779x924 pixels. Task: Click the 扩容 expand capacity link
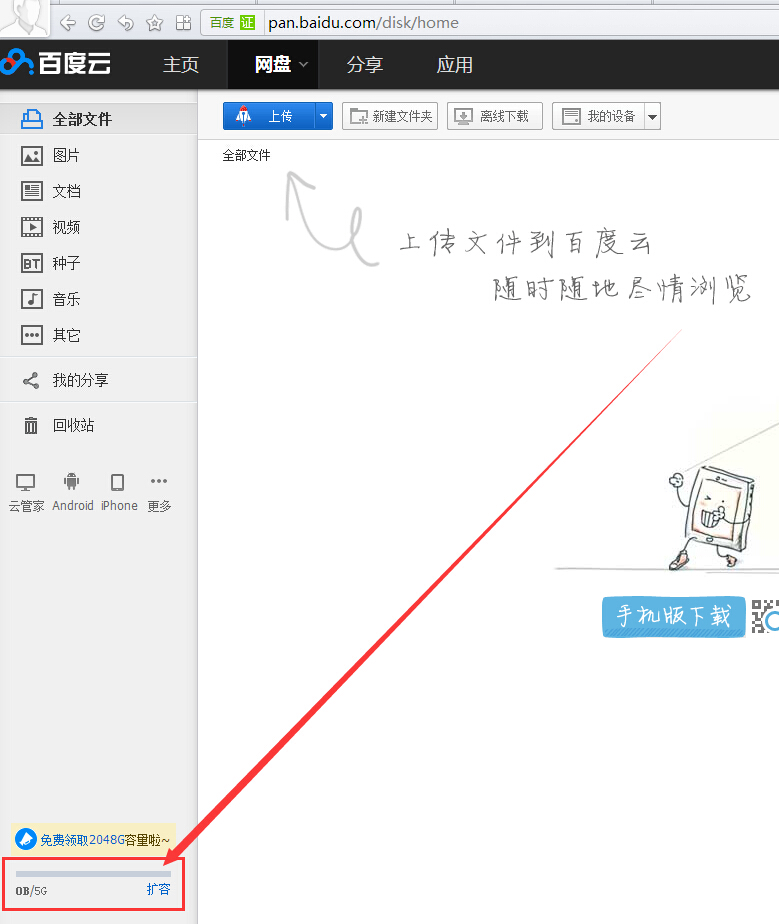click(159, 889)
